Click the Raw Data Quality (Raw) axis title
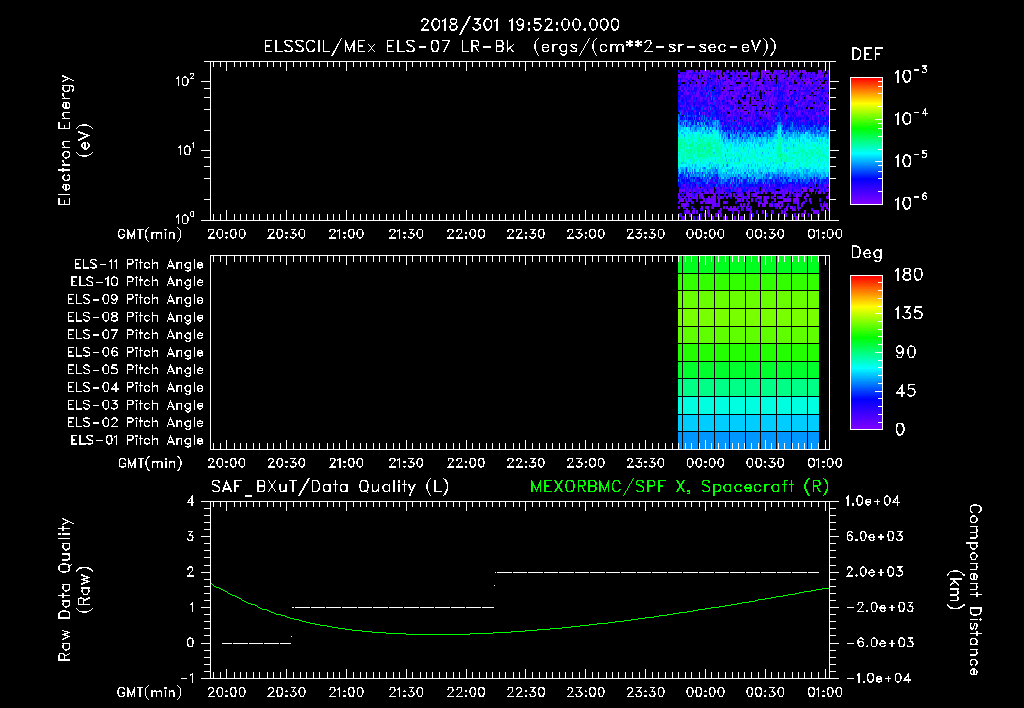Image resolution: width=1024 pixels, height=708 pixels. pos(74,590)
